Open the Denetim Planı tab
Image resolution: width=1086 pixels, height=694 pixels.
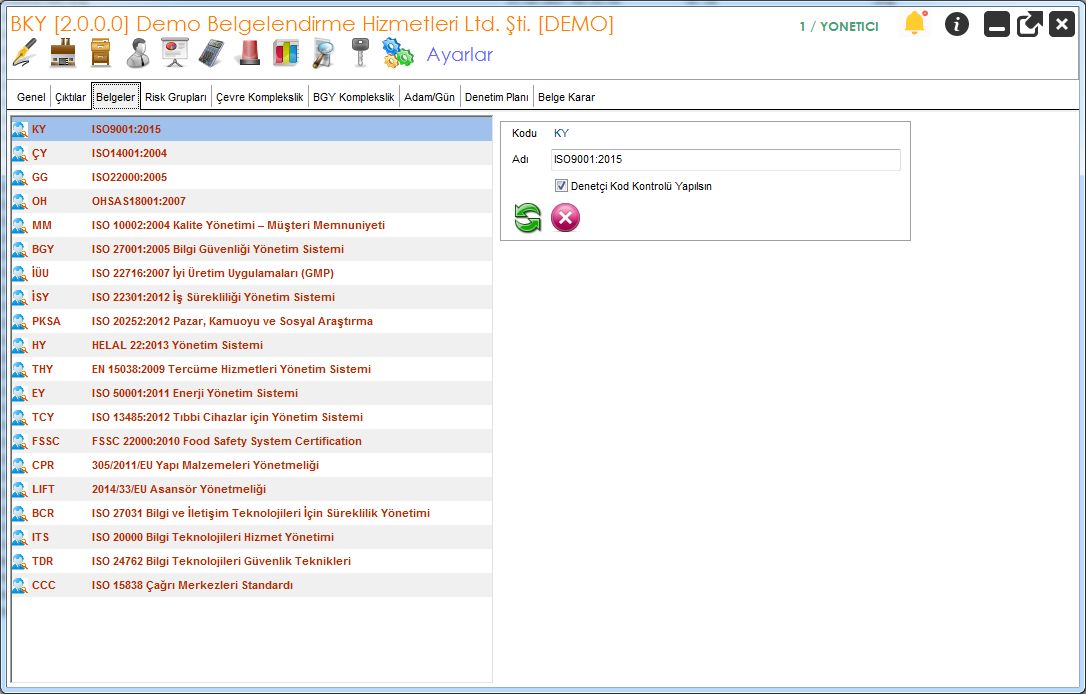pos(497,97)
